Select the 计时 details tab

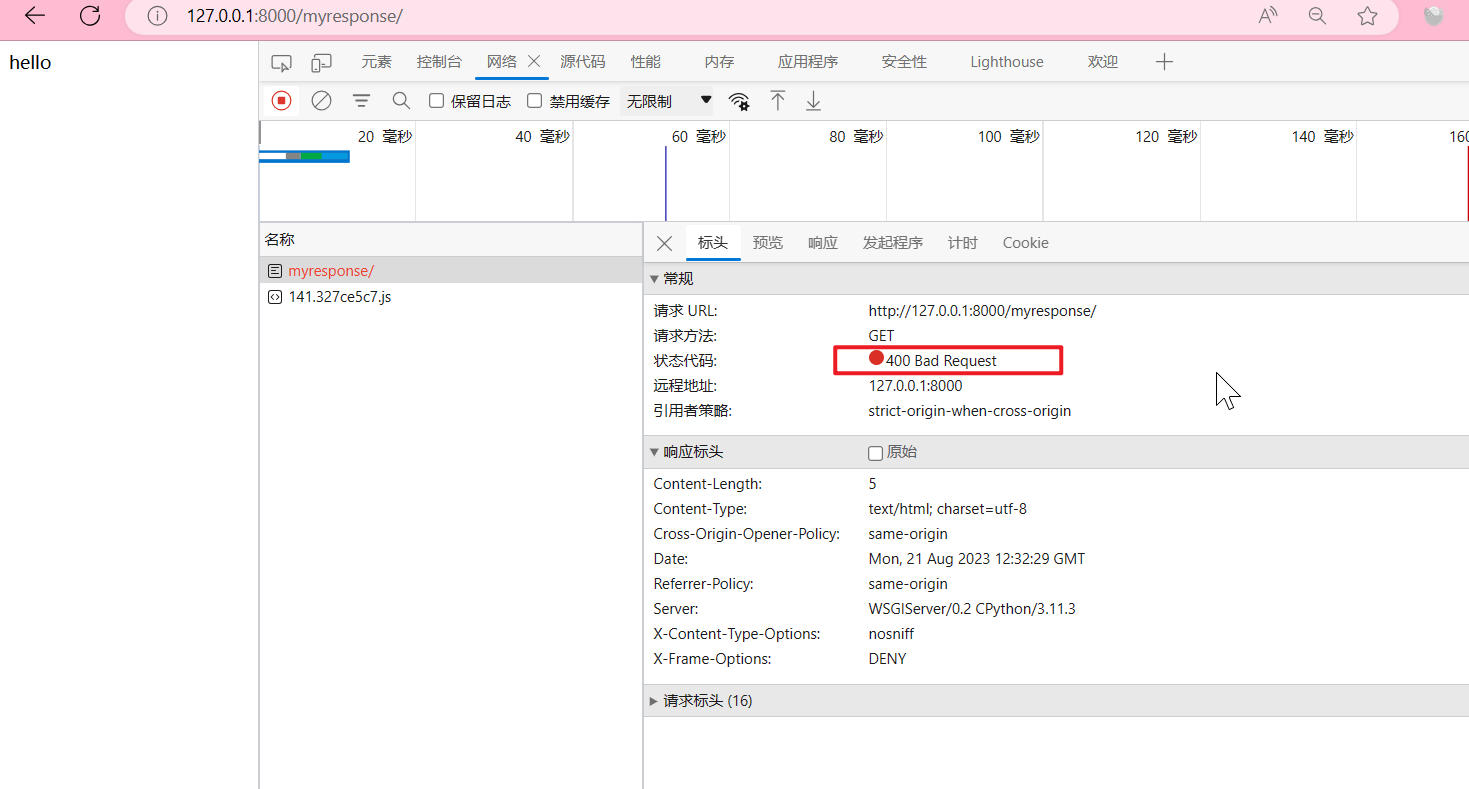click(963, 243)
